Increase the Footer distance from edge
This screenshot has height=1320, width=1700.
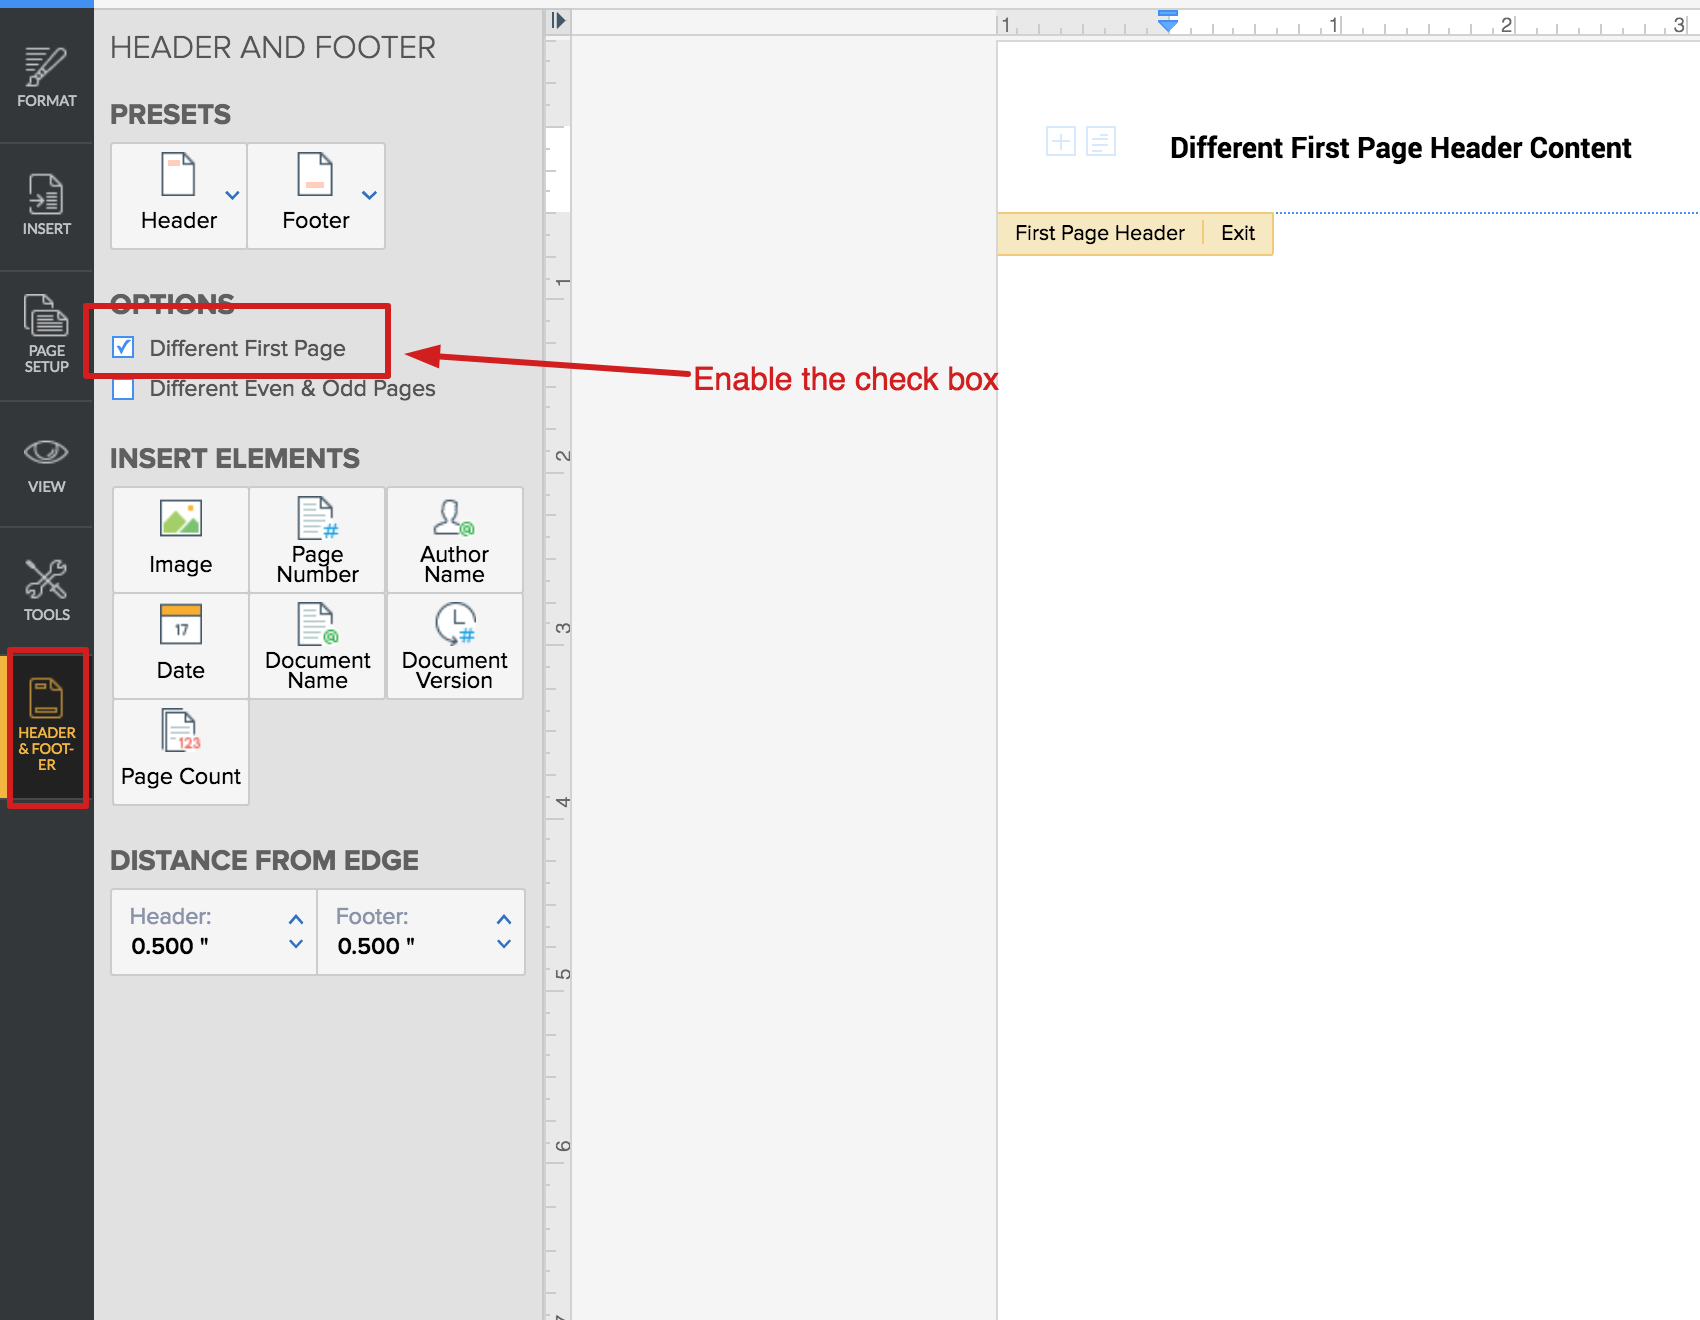[x=504, y=919]
